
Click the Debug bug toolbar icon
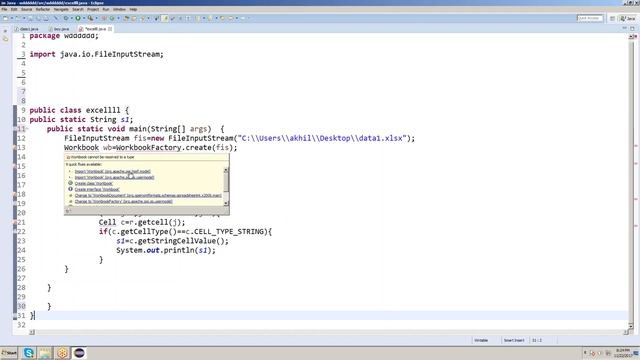66,18
